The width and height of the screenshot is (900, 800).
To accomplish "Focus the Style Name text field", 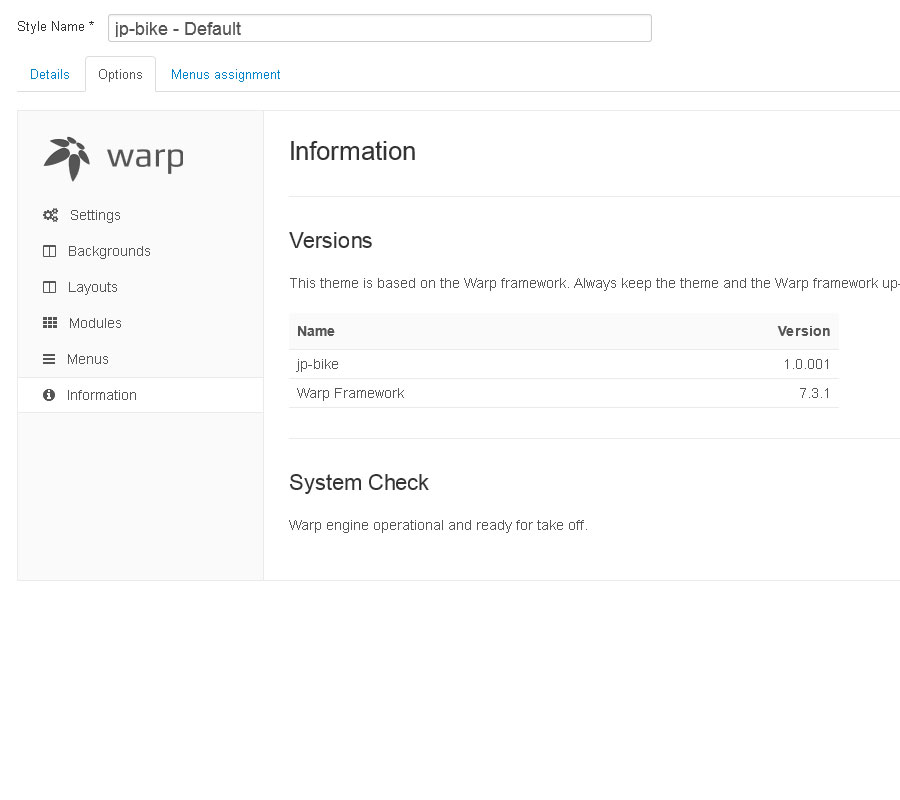I will (x=379, y=28).
